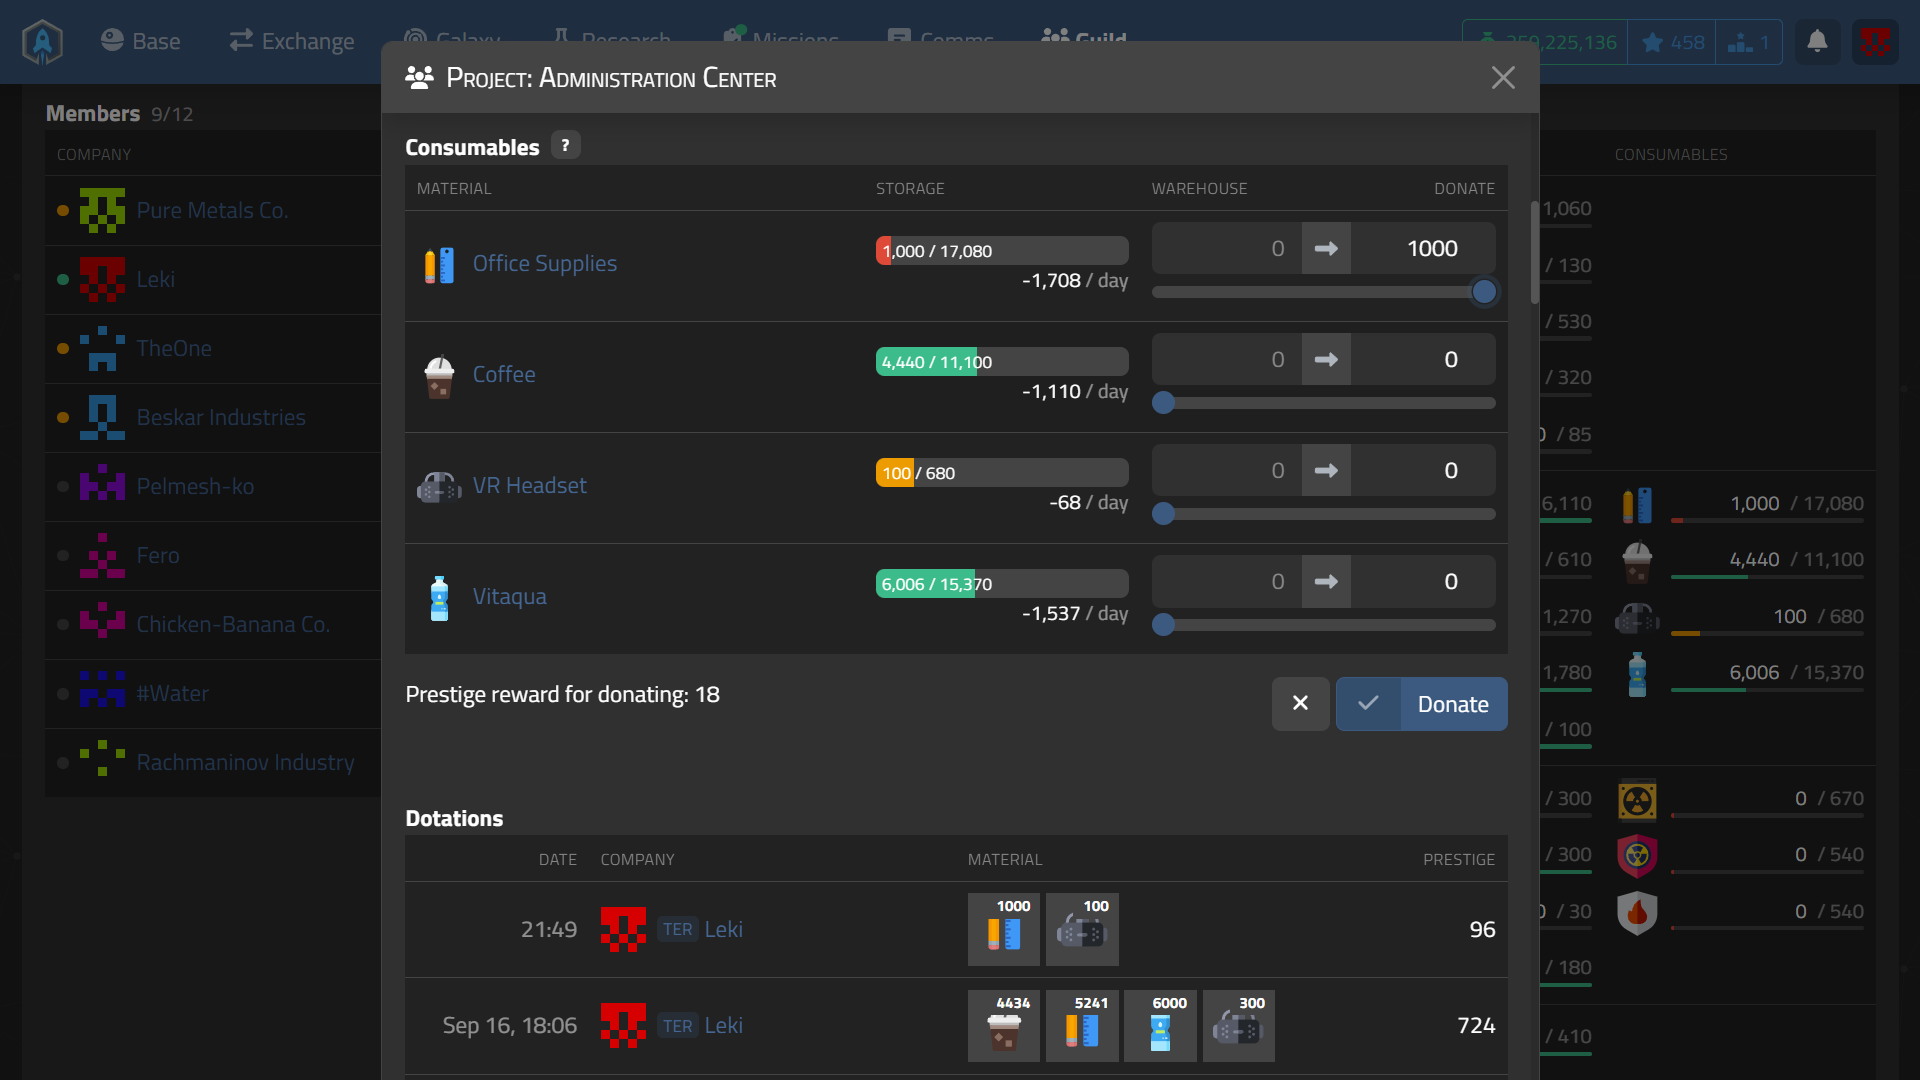1920x1080 pixels.
Task: Open the notifications bell icon
Action: [x=1817, y=42]
